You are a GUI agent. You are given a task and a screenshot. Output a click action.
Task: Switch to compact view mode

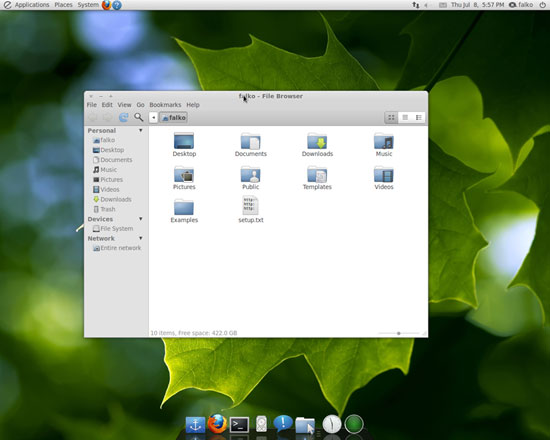coord(418,118)
